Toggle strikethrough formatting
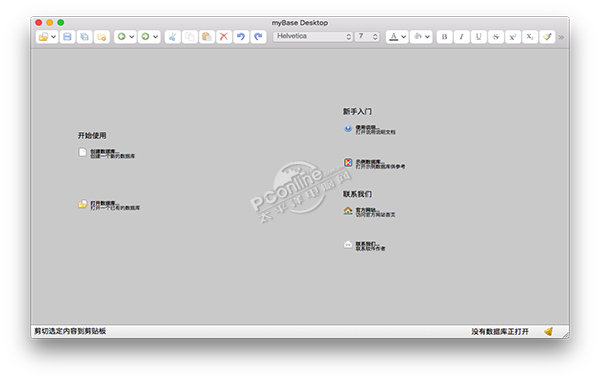This screenshot has height=380, width=600. [496, 37]
